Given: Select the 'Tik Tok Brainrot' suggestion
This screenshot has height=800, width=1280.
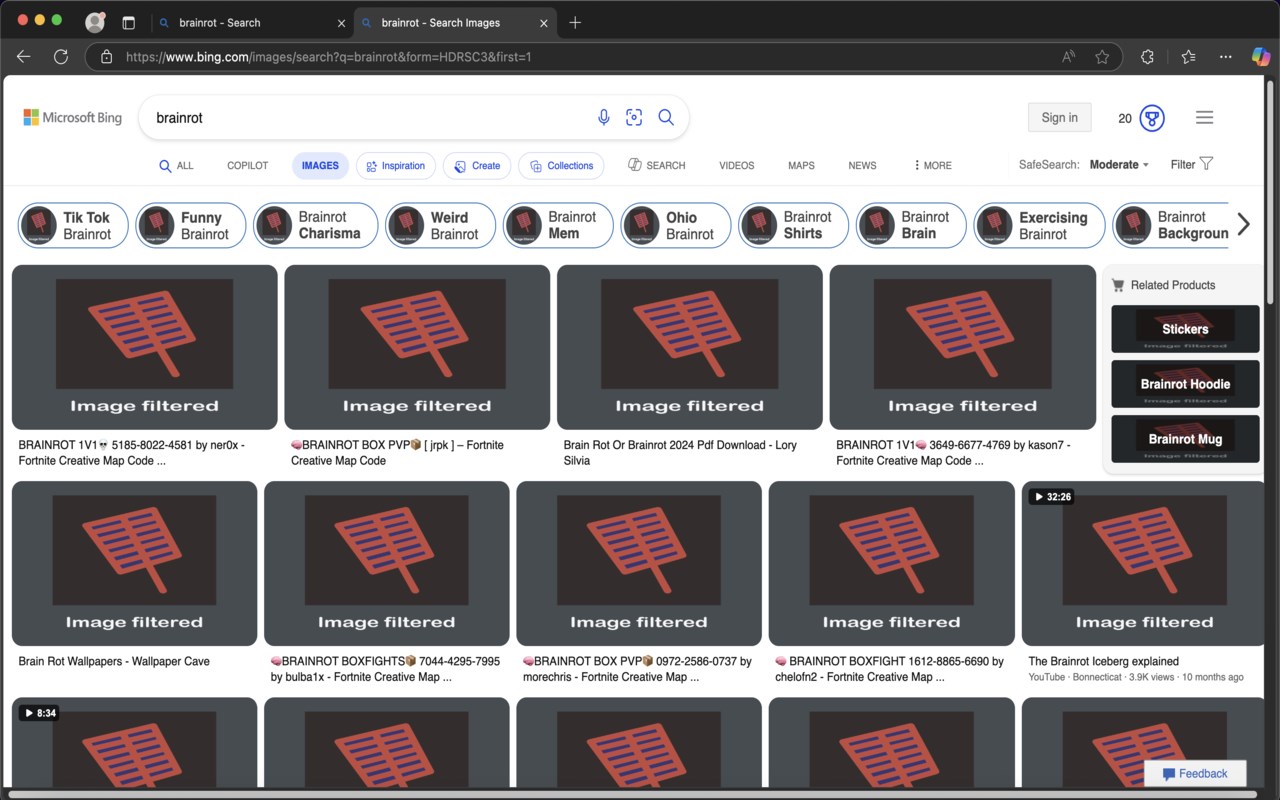Looking at the screenshot, I should [73, 225].
